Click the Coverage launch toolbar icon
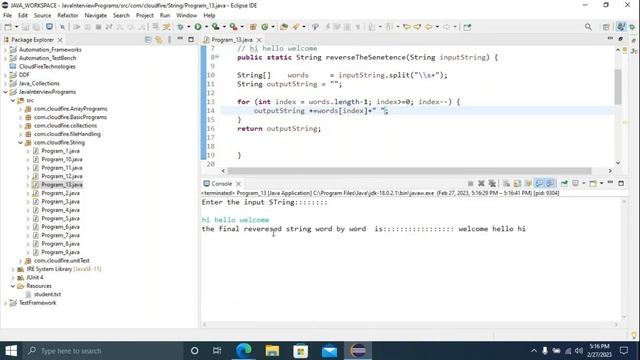 (x=216, y=27)
